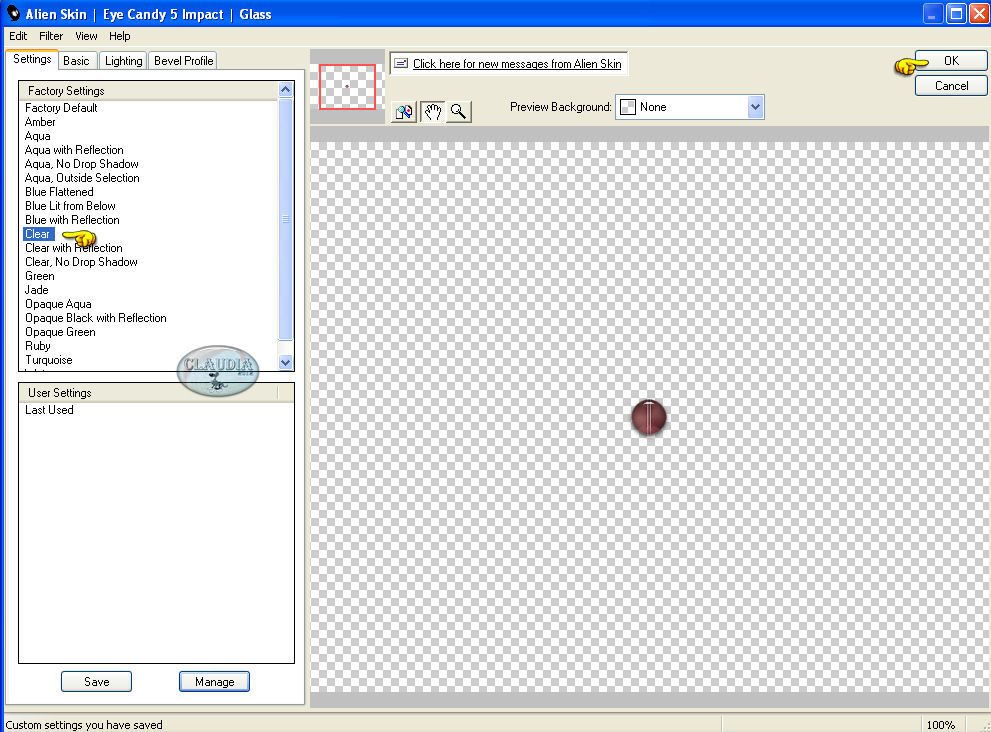Select Clear, No Drop Shadow preset

81,262
